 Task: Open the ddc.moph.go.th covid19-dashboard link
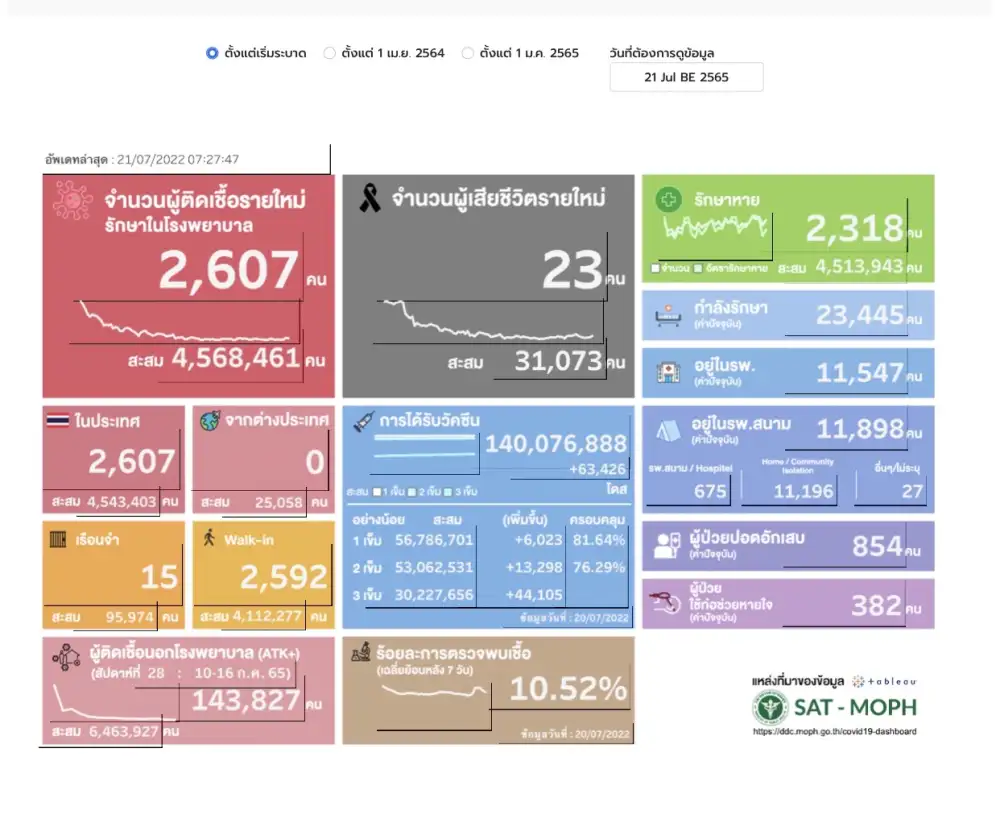tap(834, 731)
